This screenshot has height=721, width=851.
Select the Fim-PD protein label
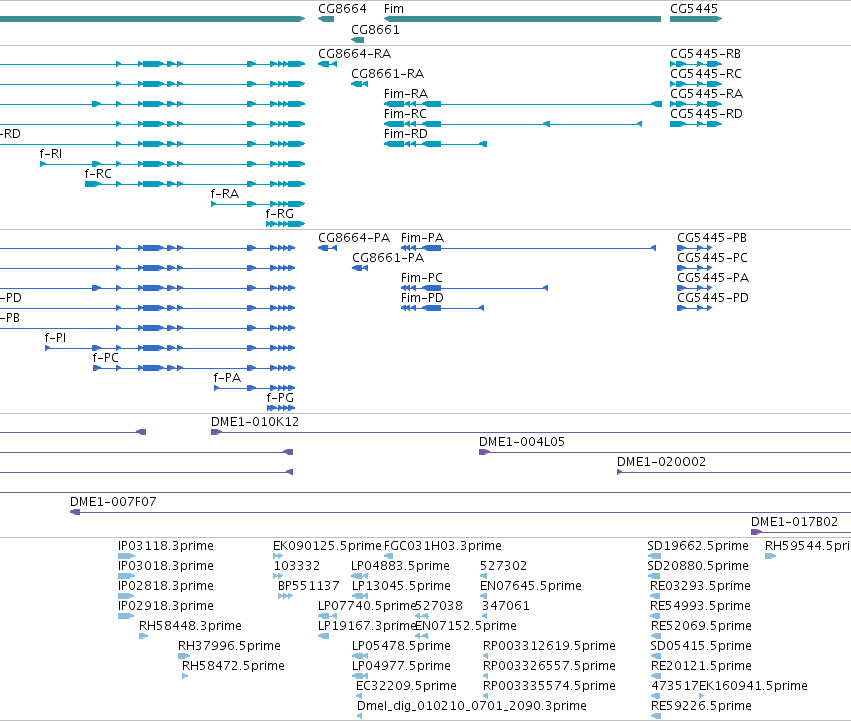[x=422, y=298]
